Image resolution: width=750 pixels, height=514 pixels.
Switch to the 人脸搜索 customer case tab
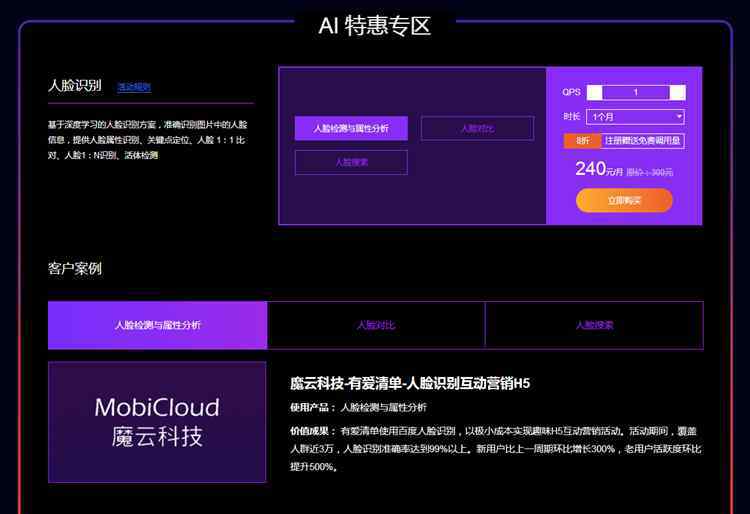[595, 325]
